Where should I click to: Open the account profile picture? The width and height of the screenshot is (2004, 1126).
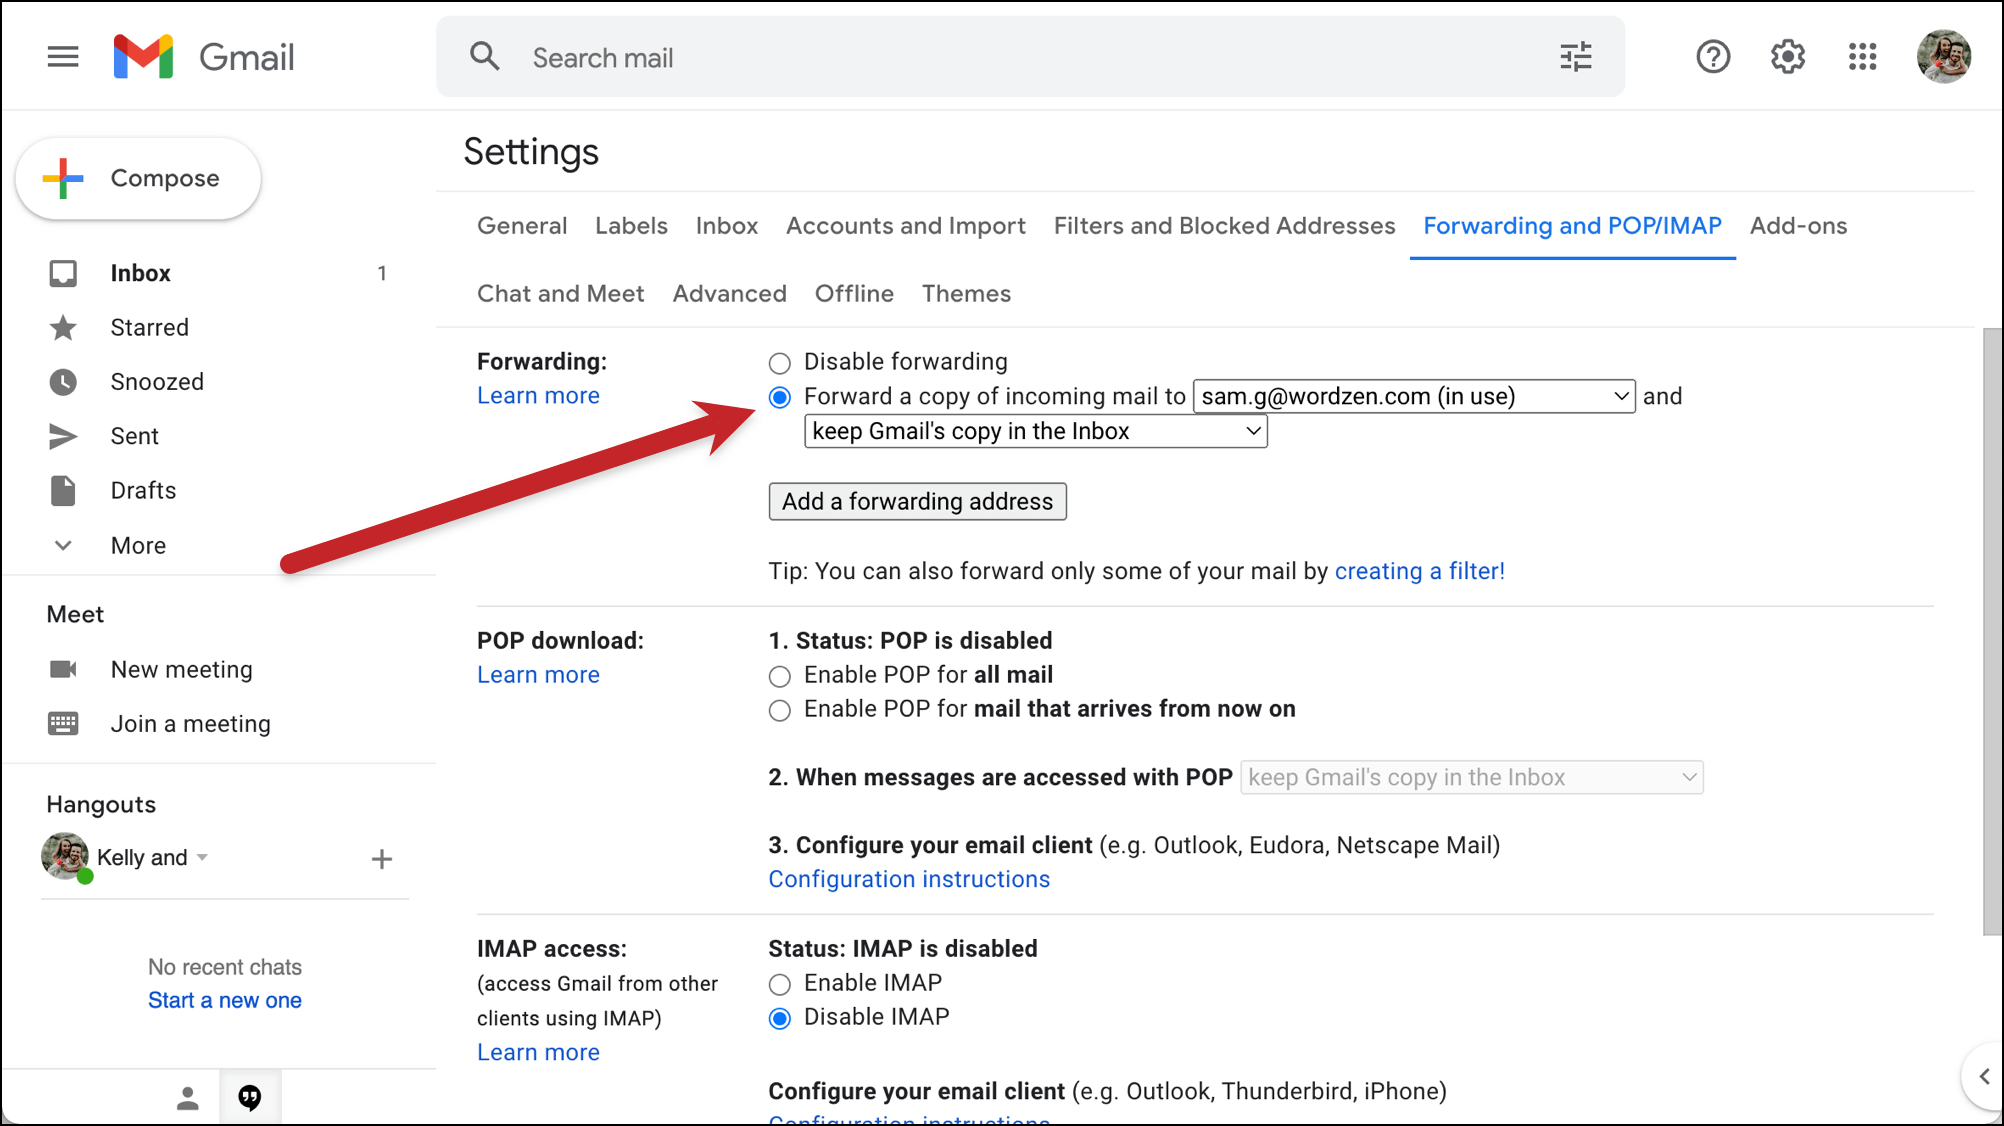pyautogui.click(x=1944, y=57)
